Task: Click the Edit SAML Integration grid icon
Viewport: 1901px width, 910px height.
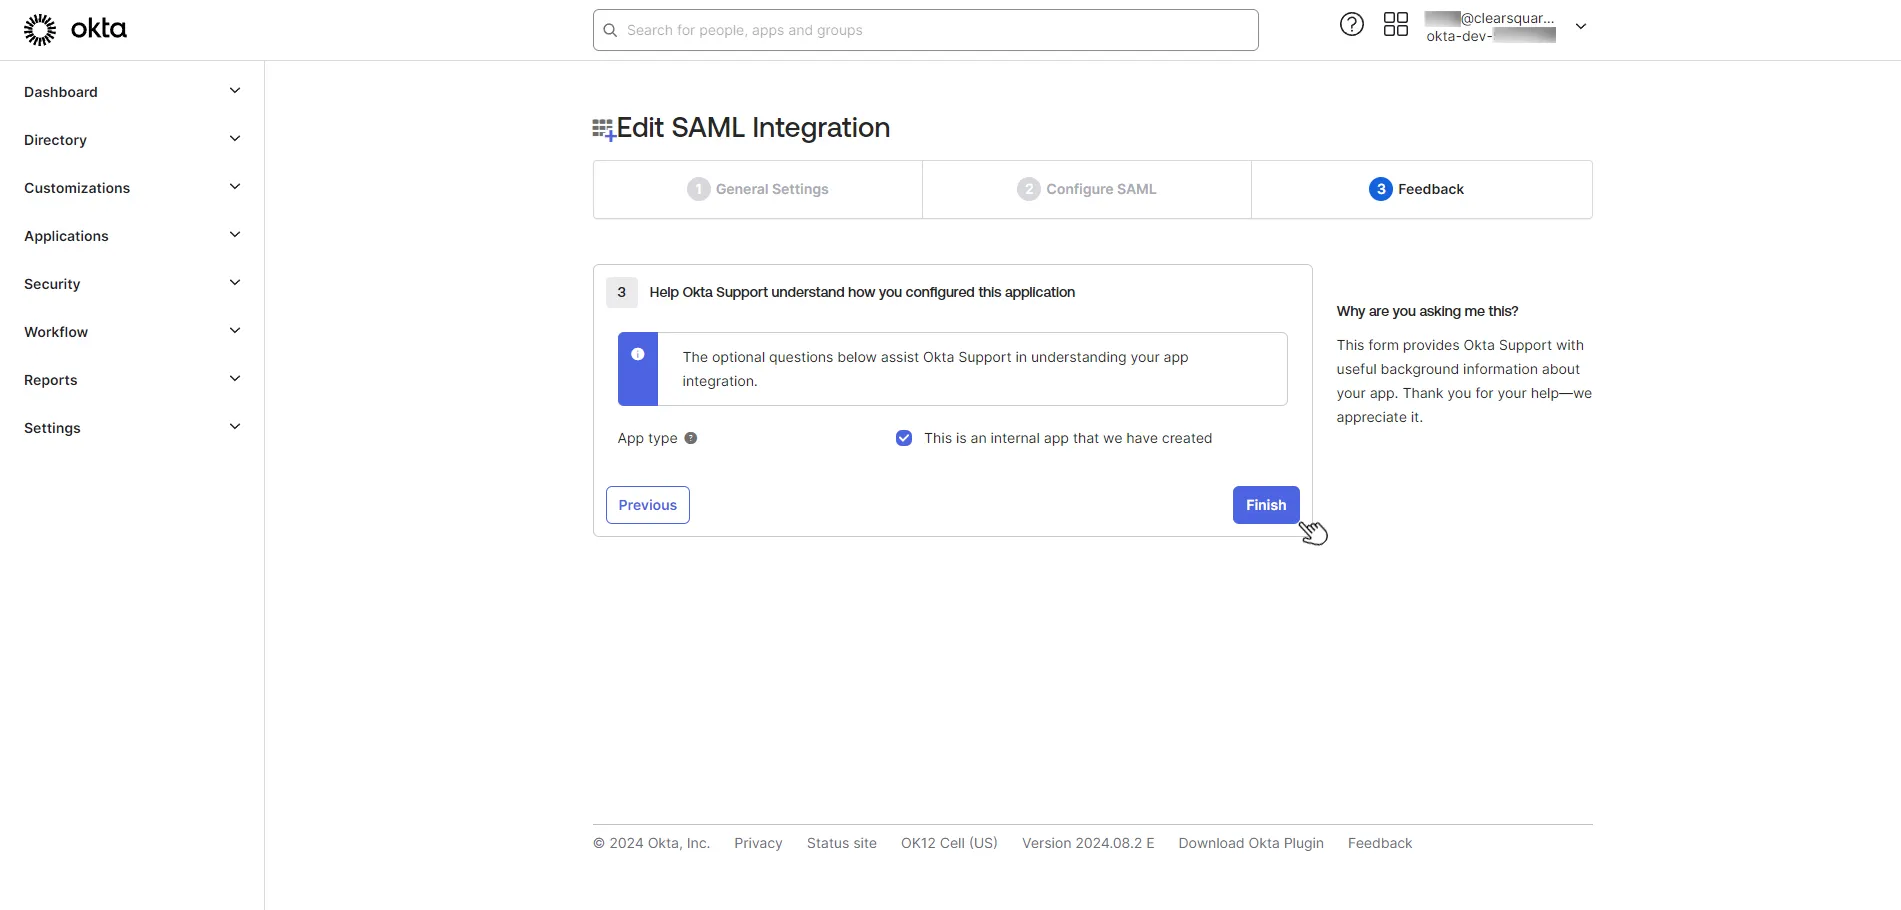Action: 603,130
